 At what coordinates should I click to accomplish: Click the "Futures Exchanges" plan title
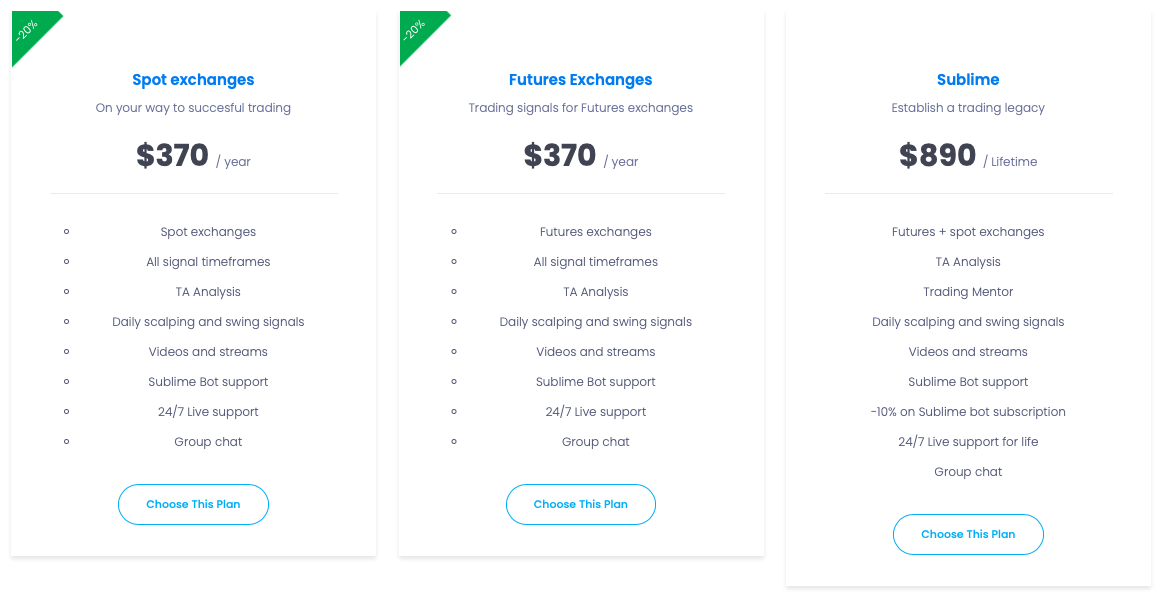580,80
